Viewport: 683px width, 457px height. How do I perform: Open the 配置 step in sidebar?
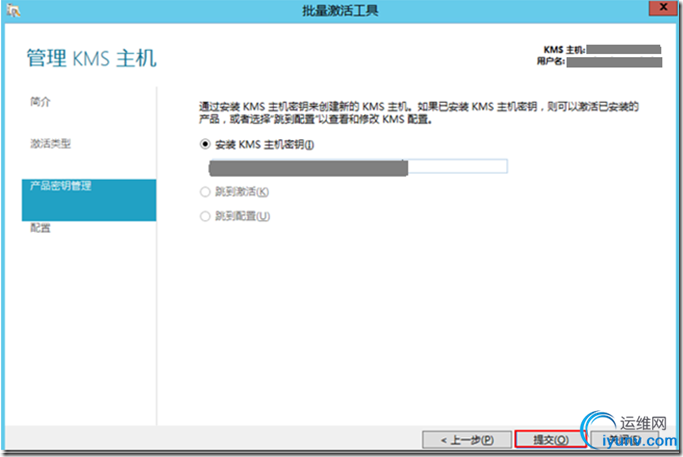(x=41, y=228)
